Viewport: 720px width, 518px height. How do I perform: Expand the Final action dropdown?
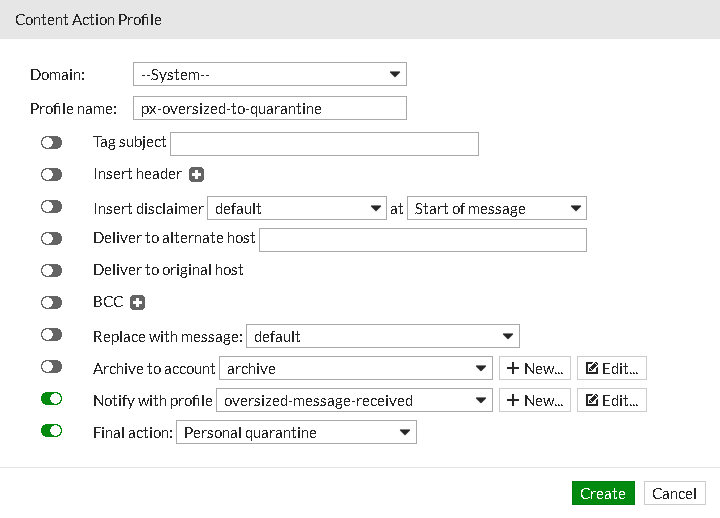pyautogui.click(x=296, y=432)
